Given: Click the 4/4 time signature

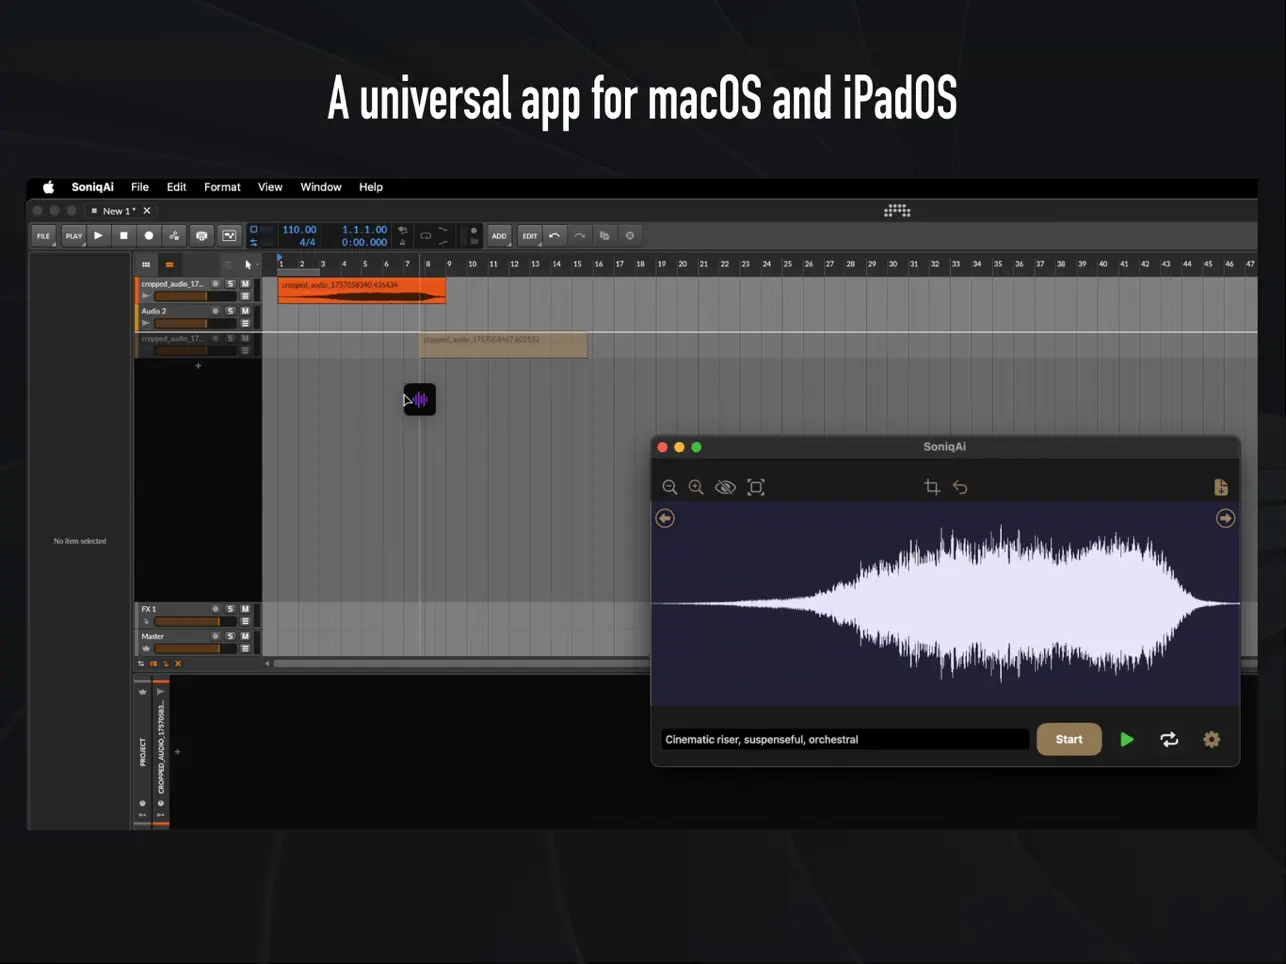Looking at the screenshot, I should point(307,242).
